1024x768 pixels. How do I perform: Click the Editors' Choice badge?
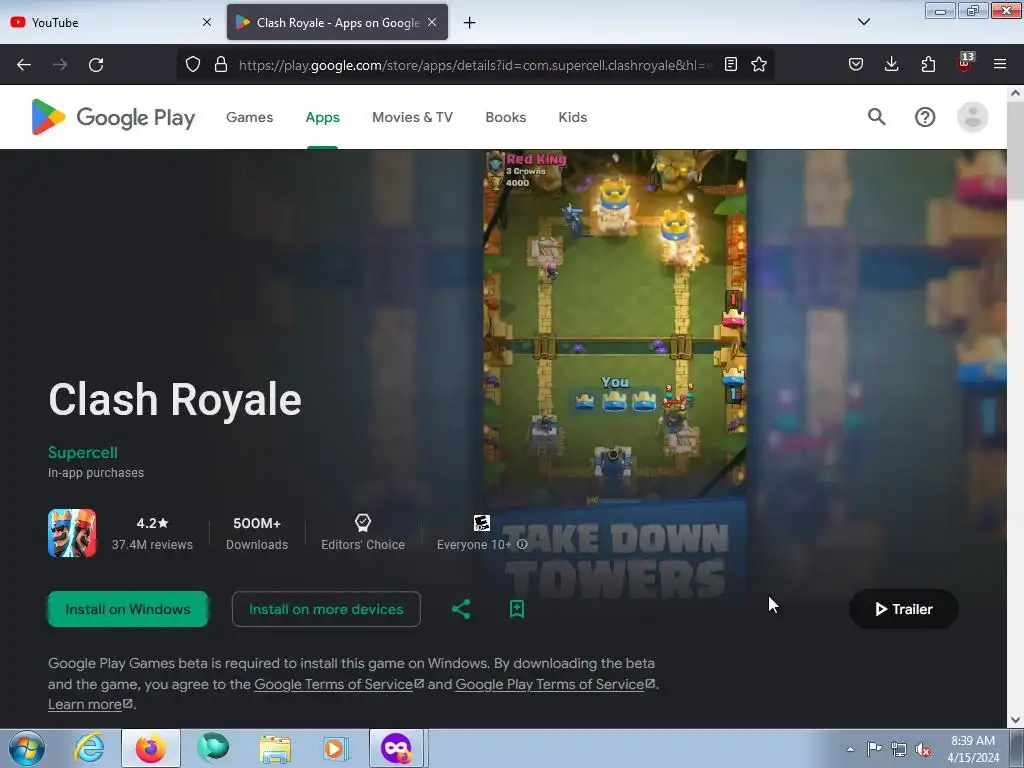(x=362, y=533)
